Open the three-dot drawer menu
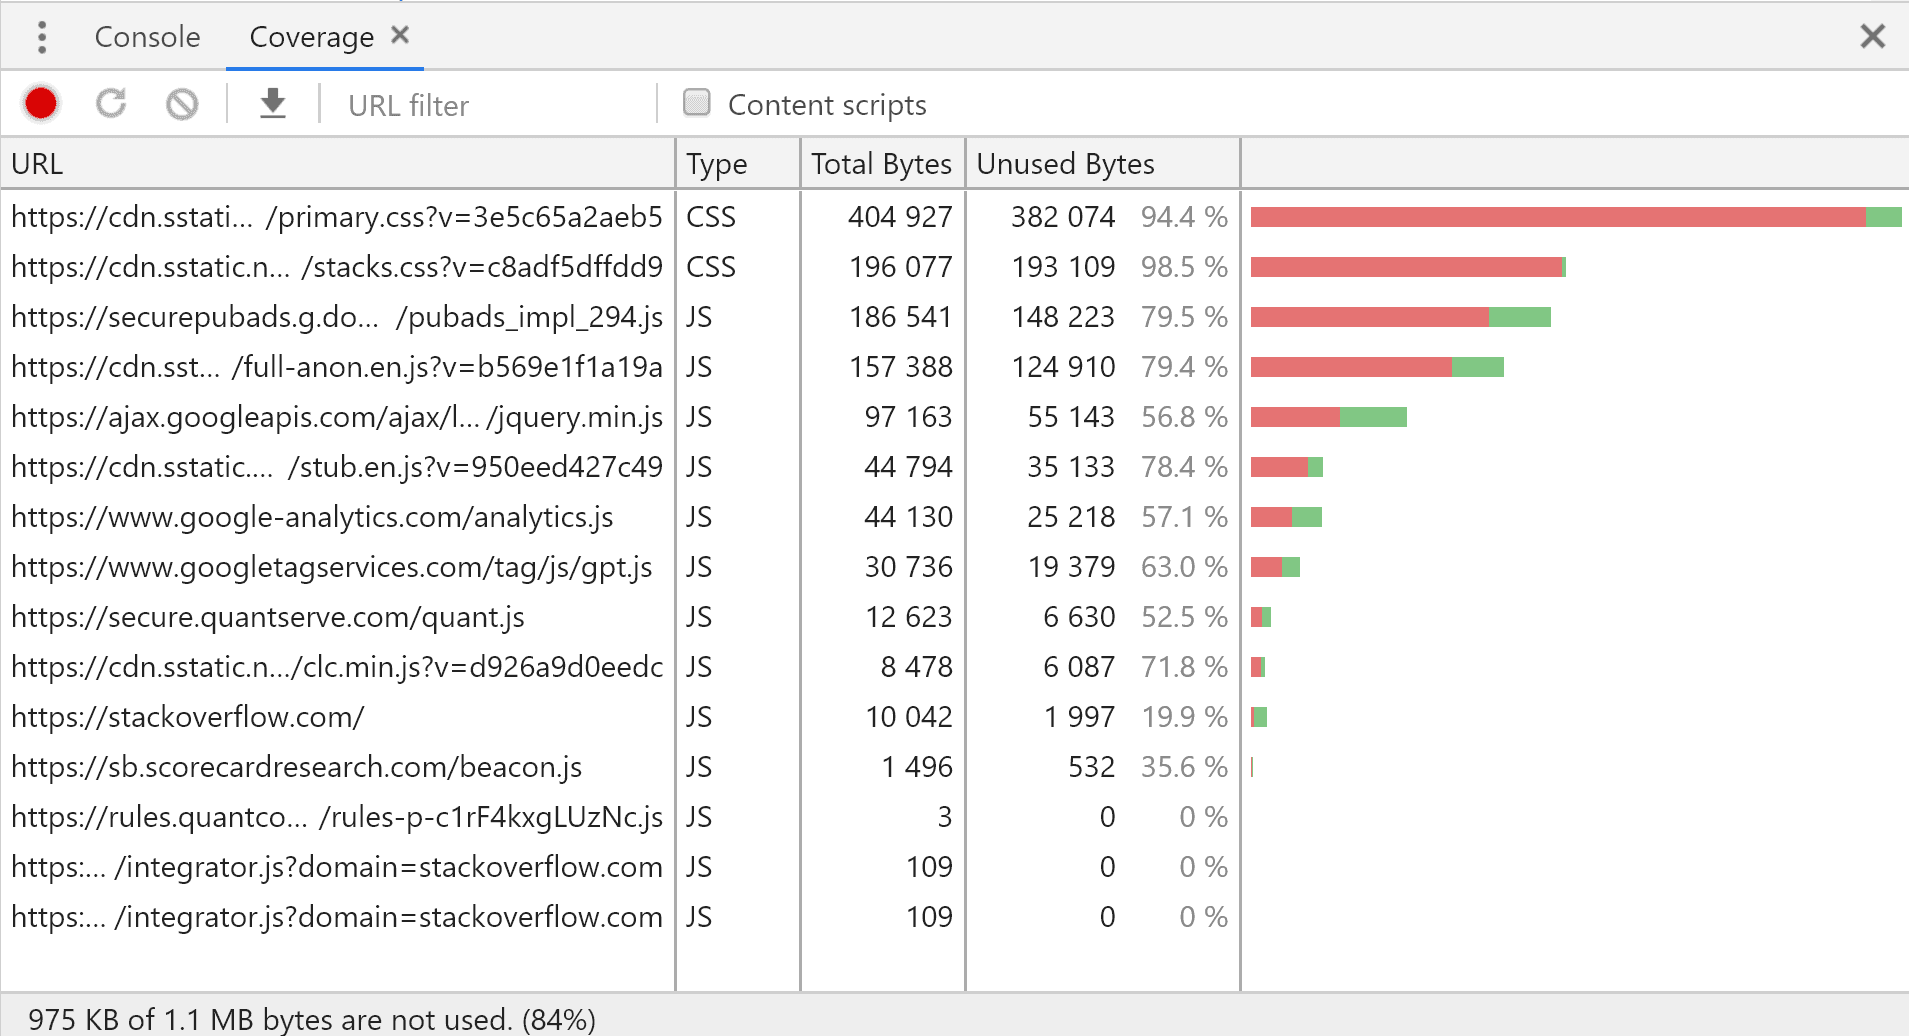This screenshot has height=1036, width=1909. pyautogui.click(x=41, y=37)
